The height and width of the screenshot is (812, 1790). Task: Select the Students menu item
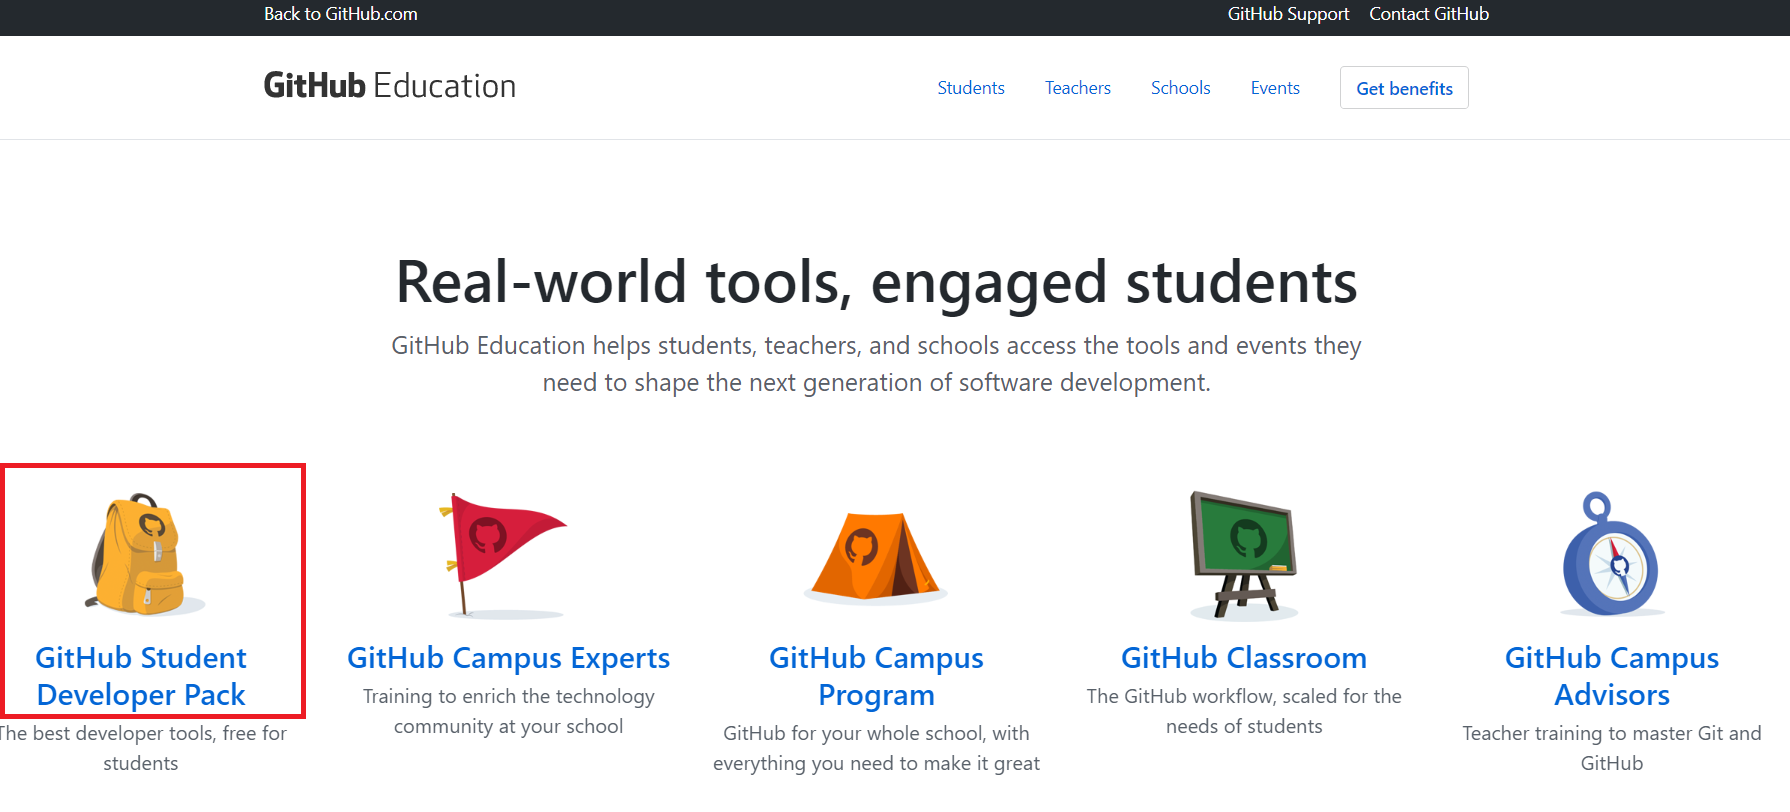(971, 88)
